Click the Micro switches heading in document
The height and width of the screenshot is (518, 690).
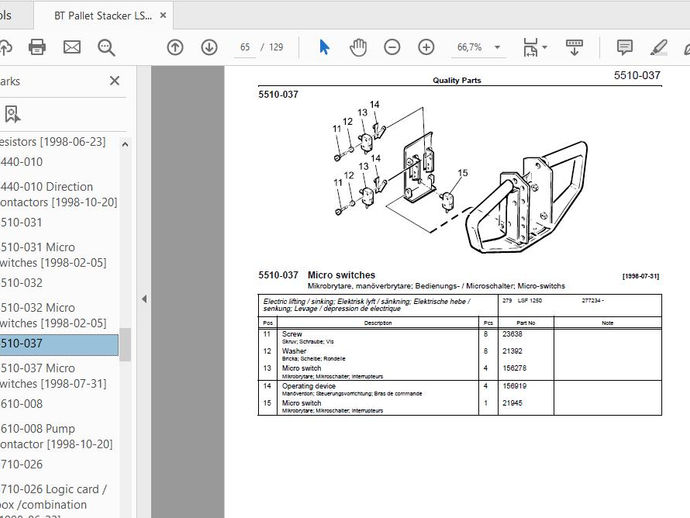point(341,275)
